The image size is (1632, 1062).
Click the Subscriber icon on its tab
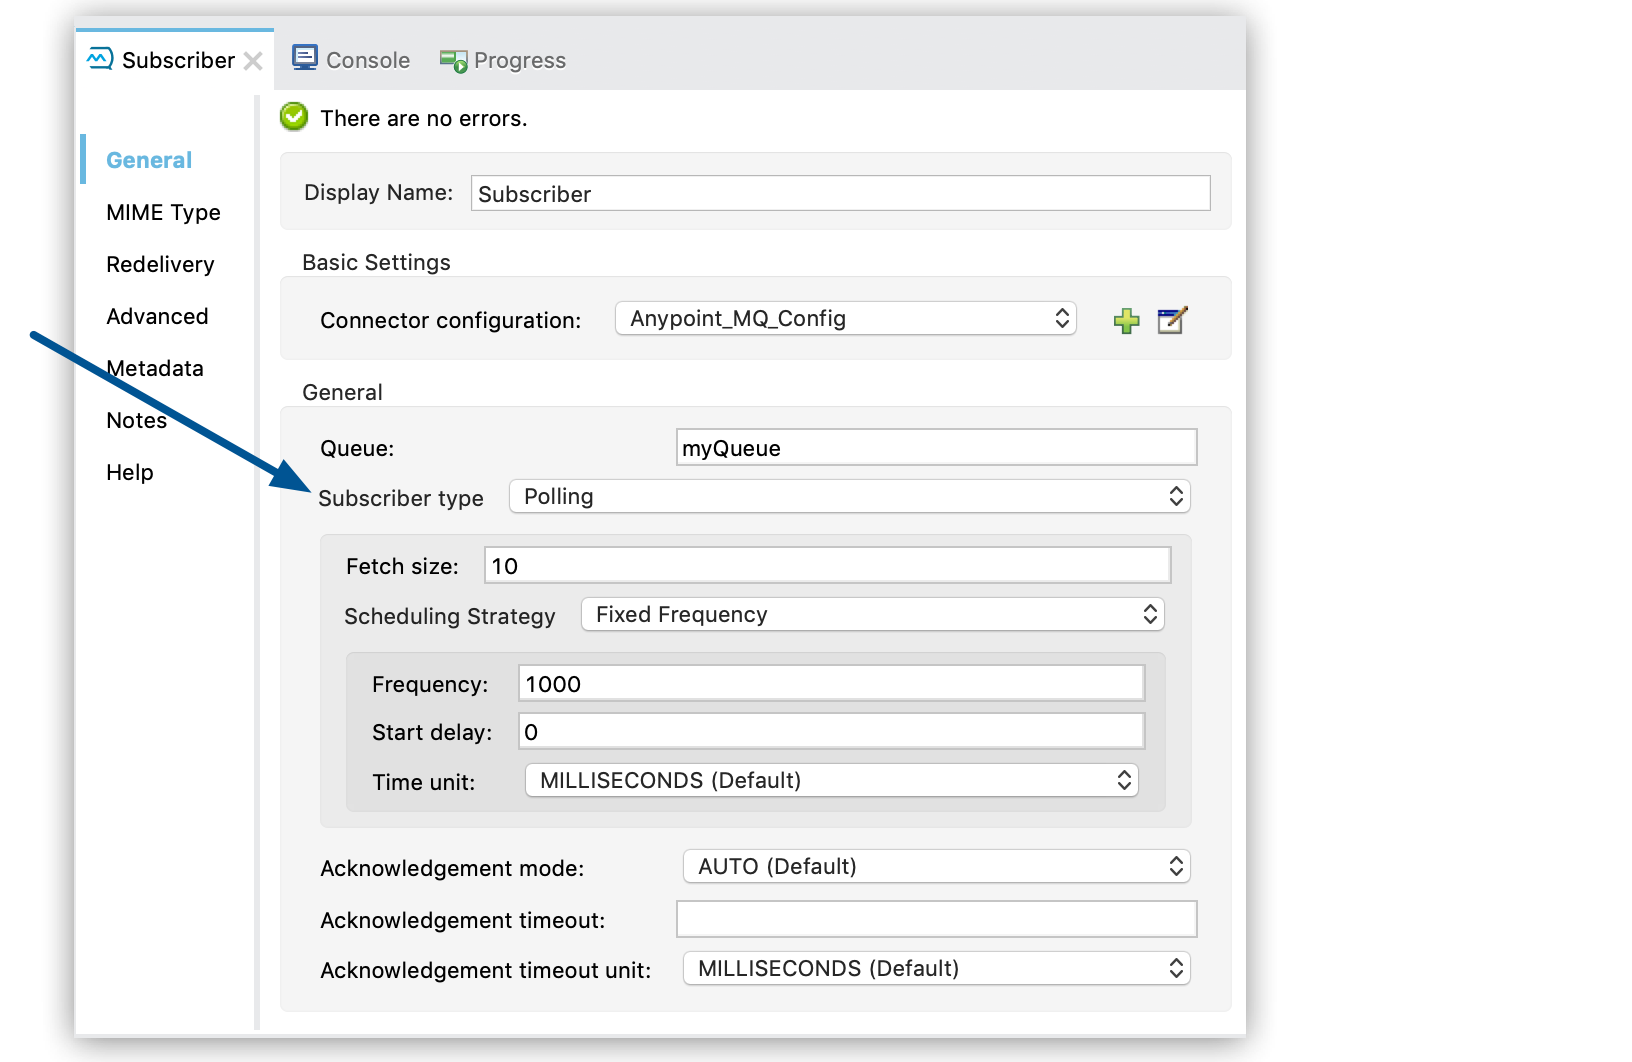pos(98,59)
